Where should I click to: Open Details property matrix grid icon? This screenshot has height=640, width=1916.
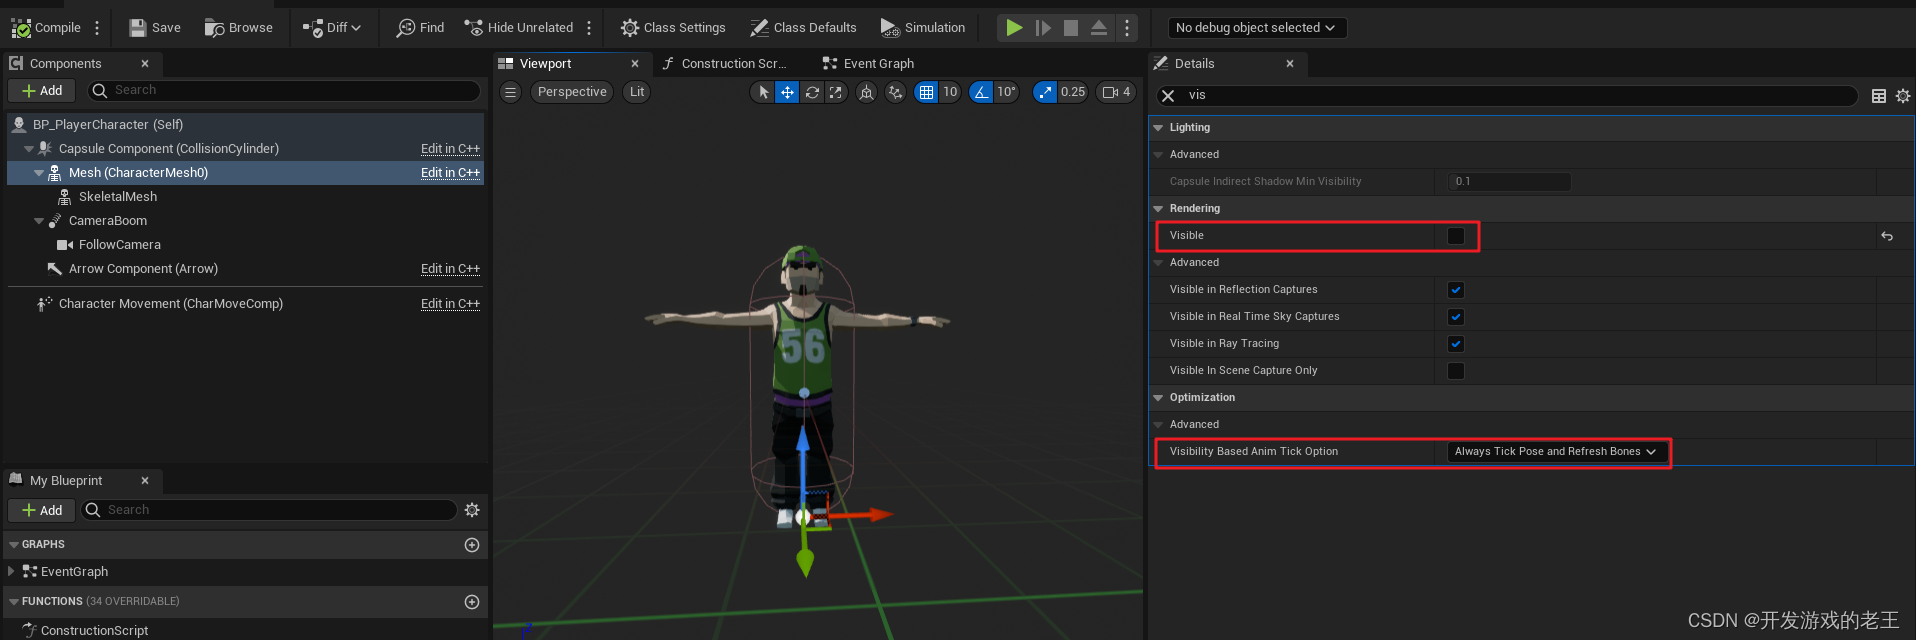1879,96
